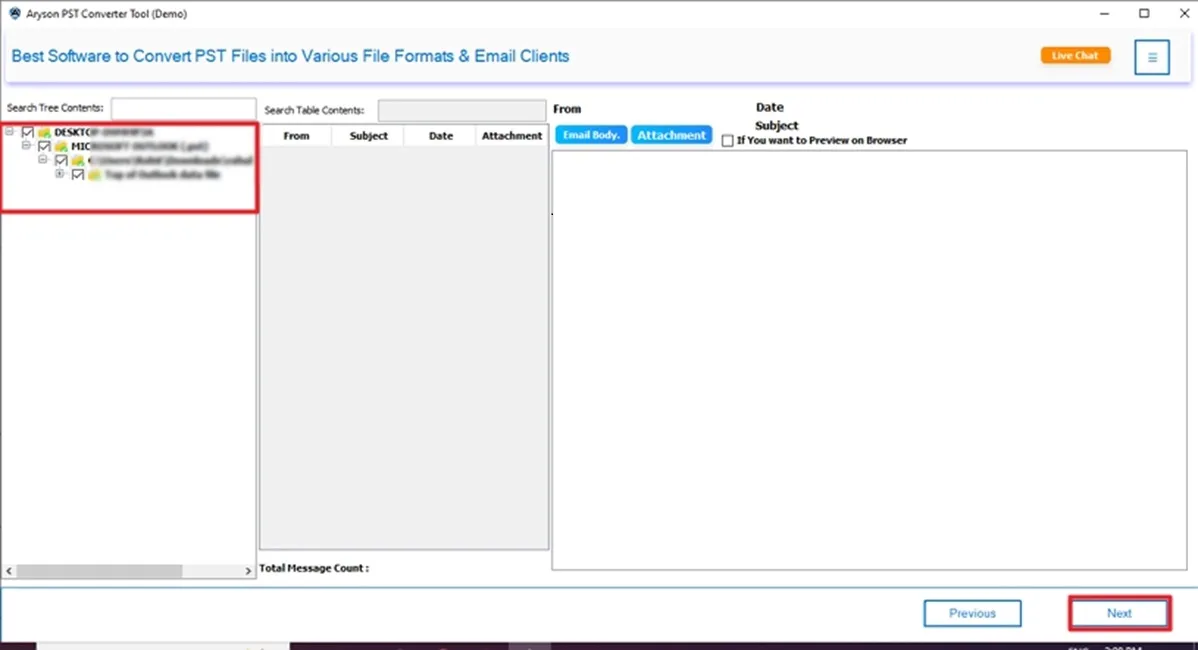The height and width of the screenshot is (650, 1198).
Task: Click the Top of Outlook data file folder icon
Action: pos(95,175)
